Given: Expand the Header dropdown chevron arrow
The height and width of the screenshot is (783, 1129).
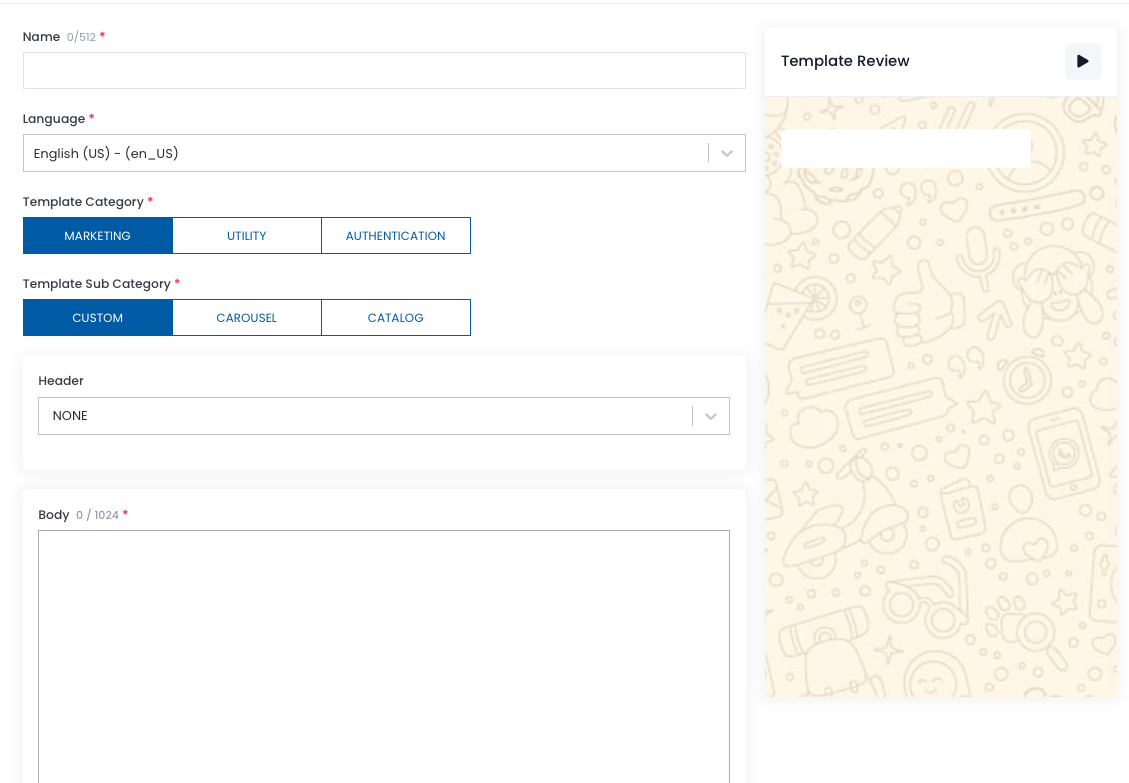Looking at the screenshot, I should coord(711,416).
